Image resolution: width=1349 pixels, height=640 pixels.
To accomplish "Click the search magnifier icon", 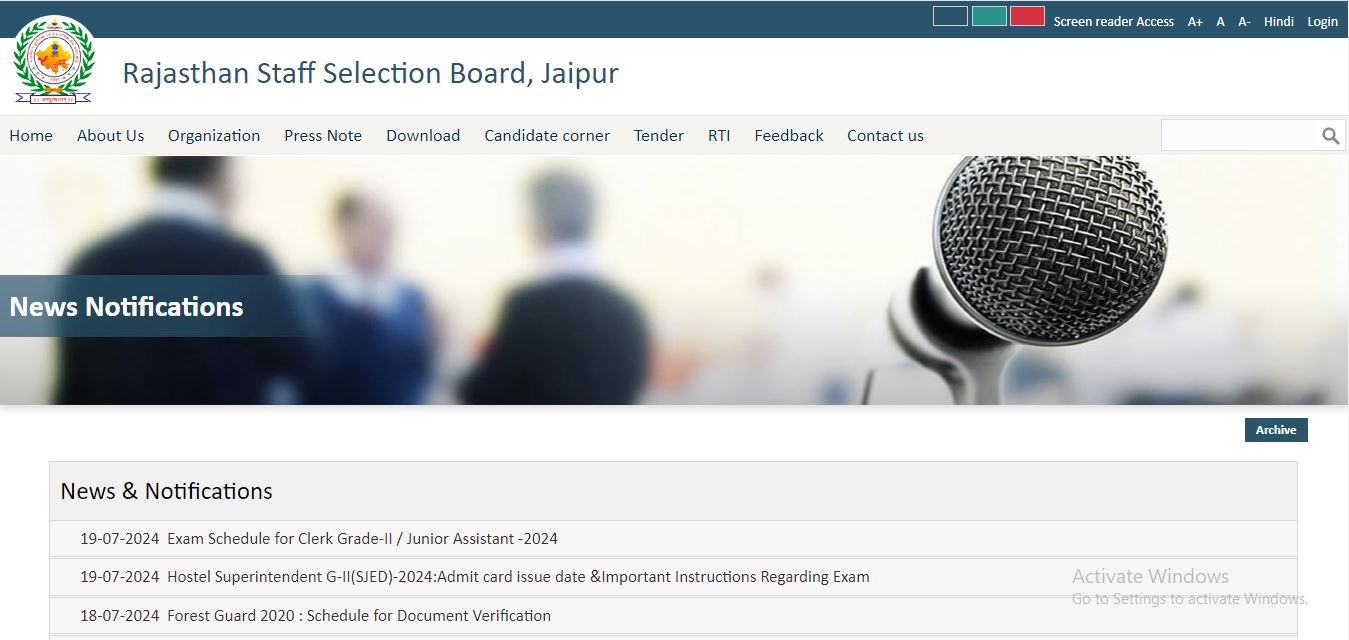I will pyautogui.click(x=1330, y=136).
